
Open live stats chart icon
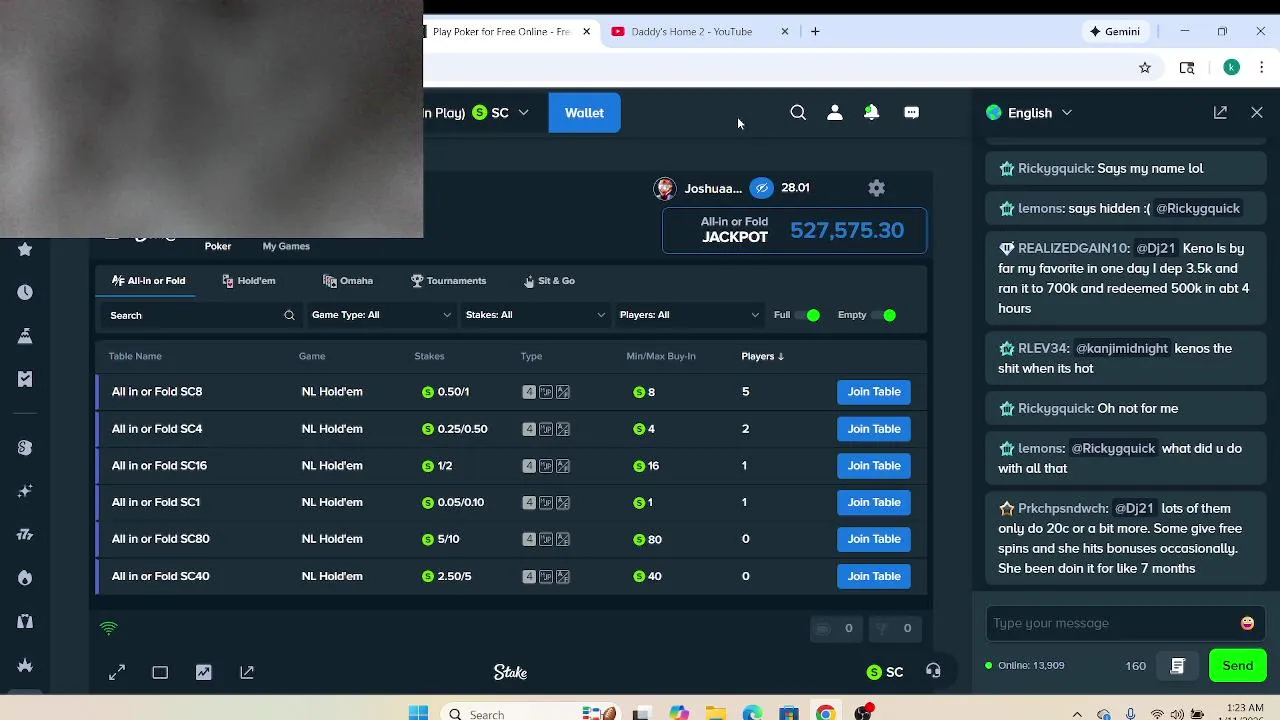[x=204, y=672]
